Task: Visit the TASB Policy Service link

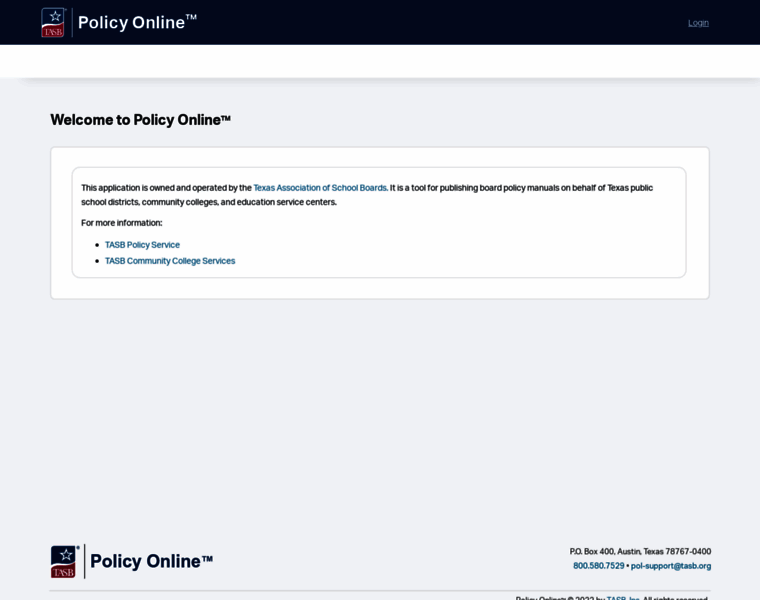Action: (142, 245)
